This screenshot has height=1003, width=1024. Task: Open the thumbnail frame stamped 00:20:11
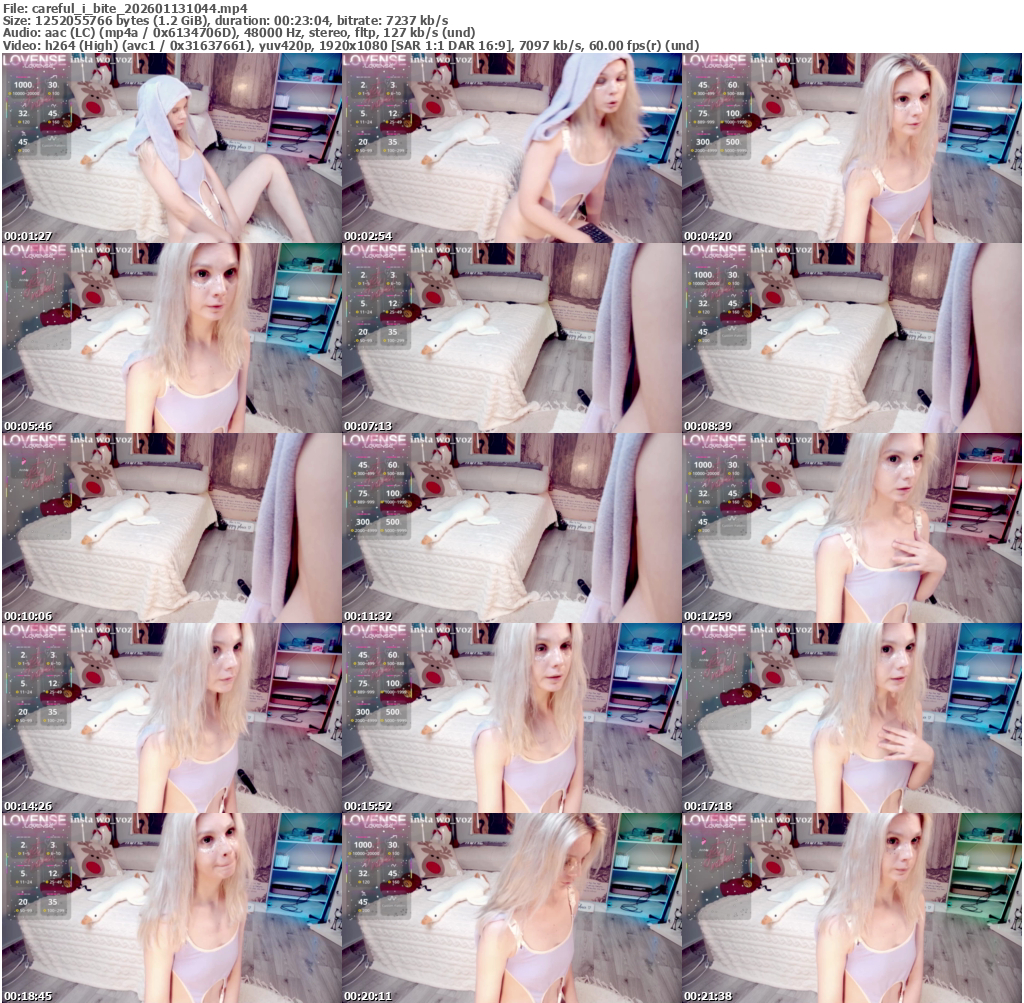512,908
